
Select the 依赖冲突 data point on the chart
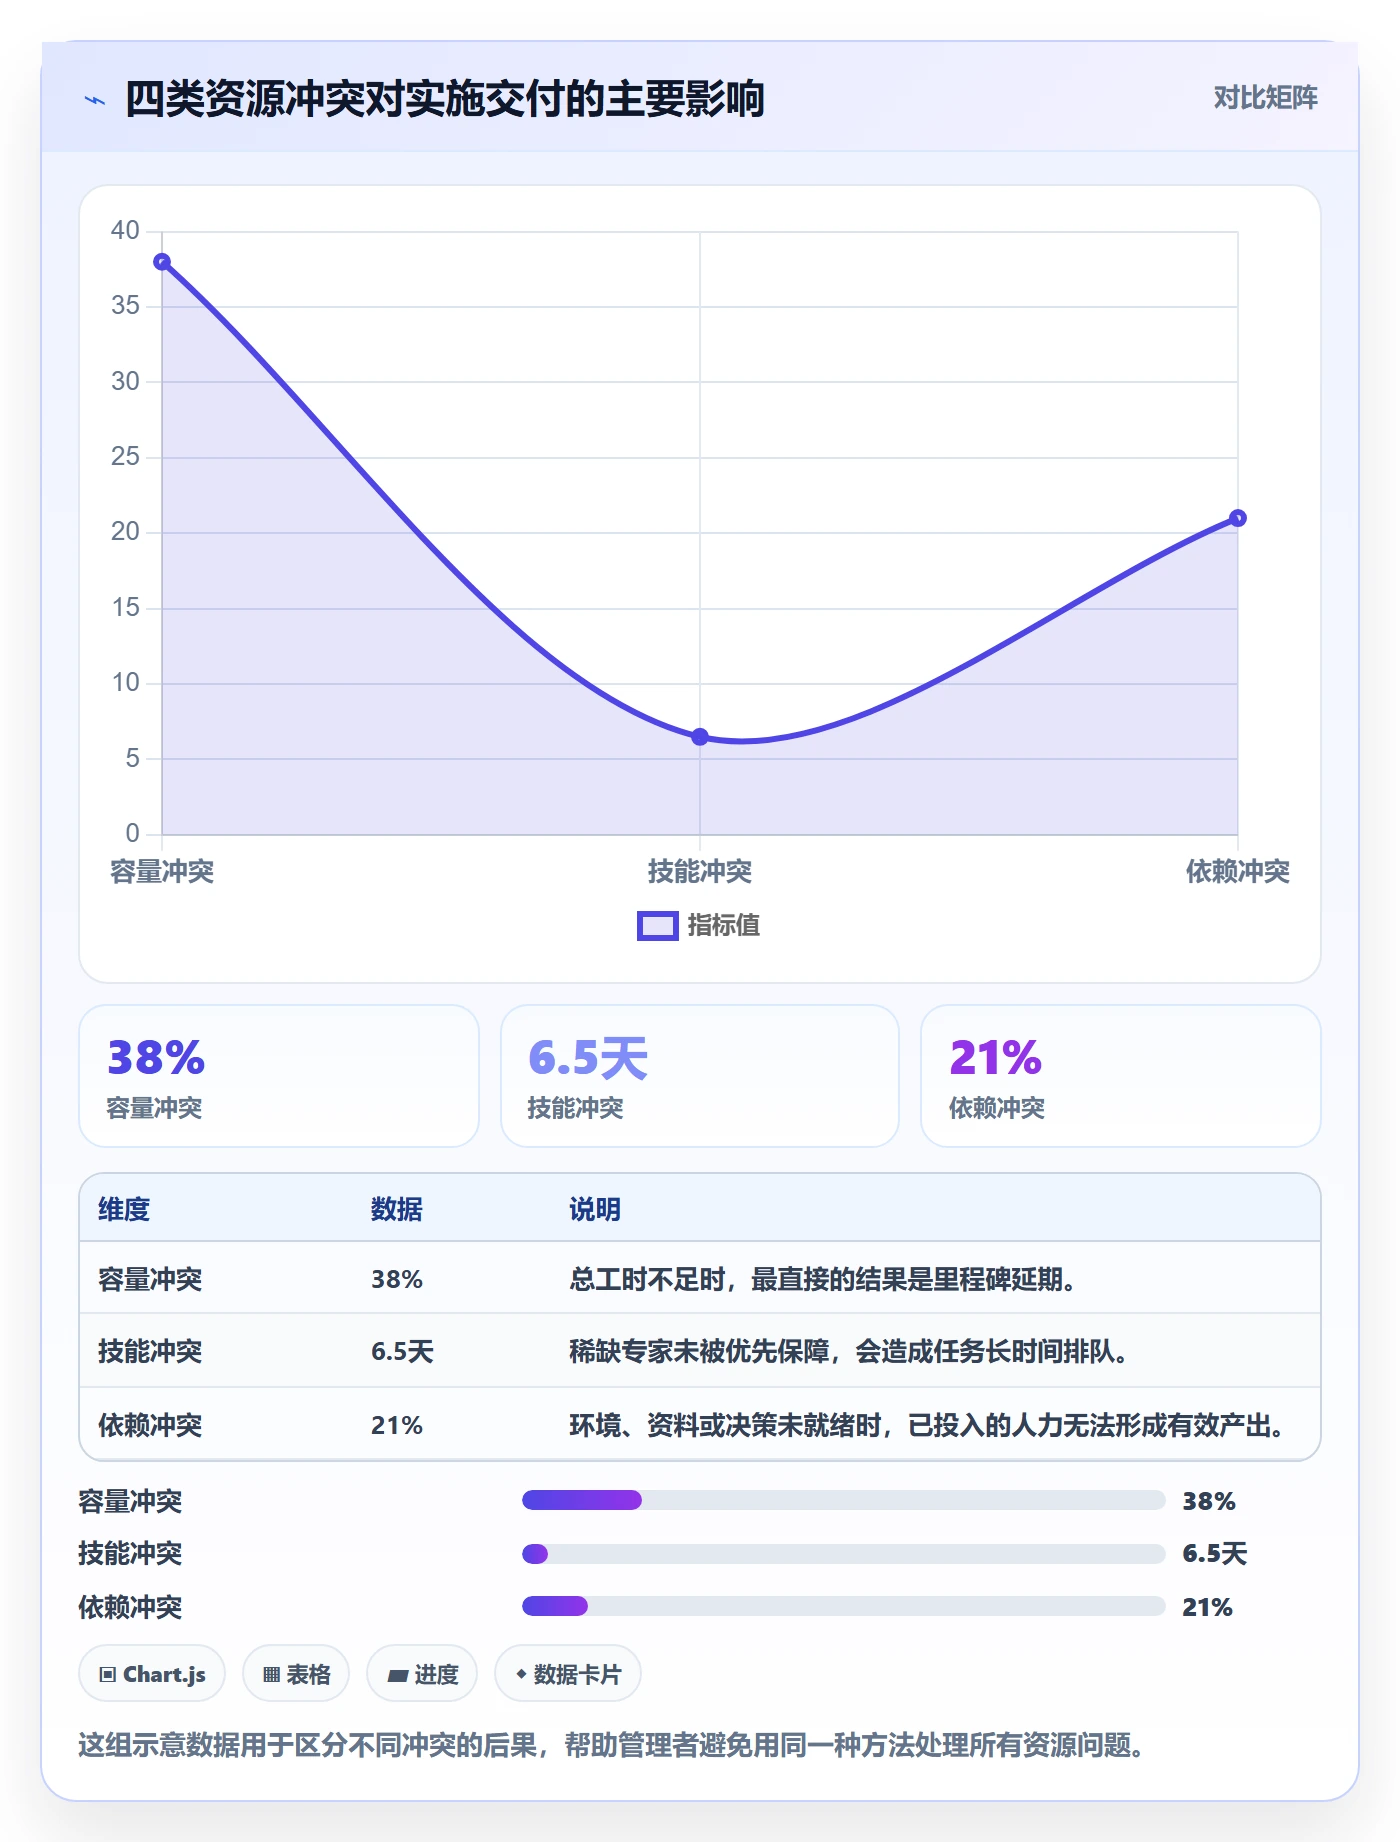(x=1238, y=518)
